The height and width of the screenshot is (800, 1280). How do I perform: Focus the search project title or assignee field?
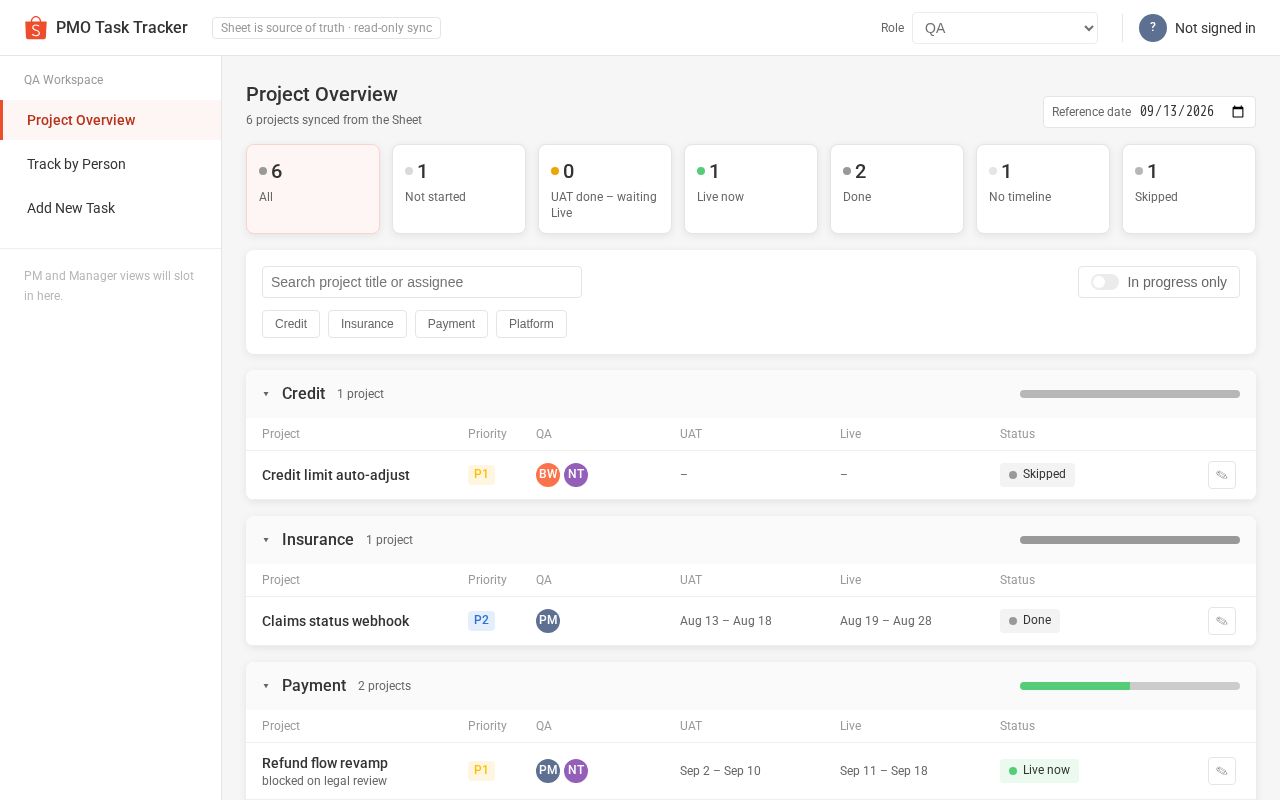pyautogui.click(x=422, y=282)
